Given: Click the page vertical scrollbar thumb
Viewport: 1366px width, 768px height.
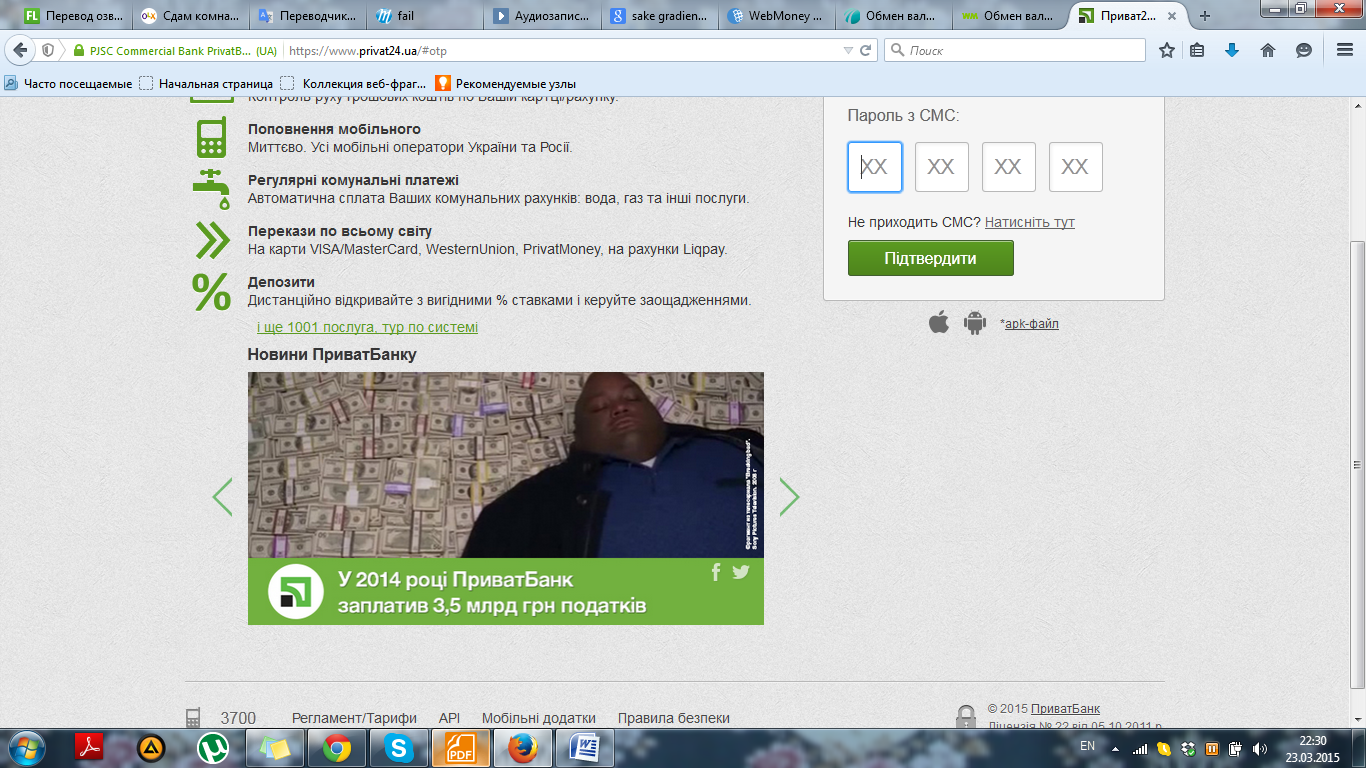Looking at the screenshot, I should [1357, 465].
